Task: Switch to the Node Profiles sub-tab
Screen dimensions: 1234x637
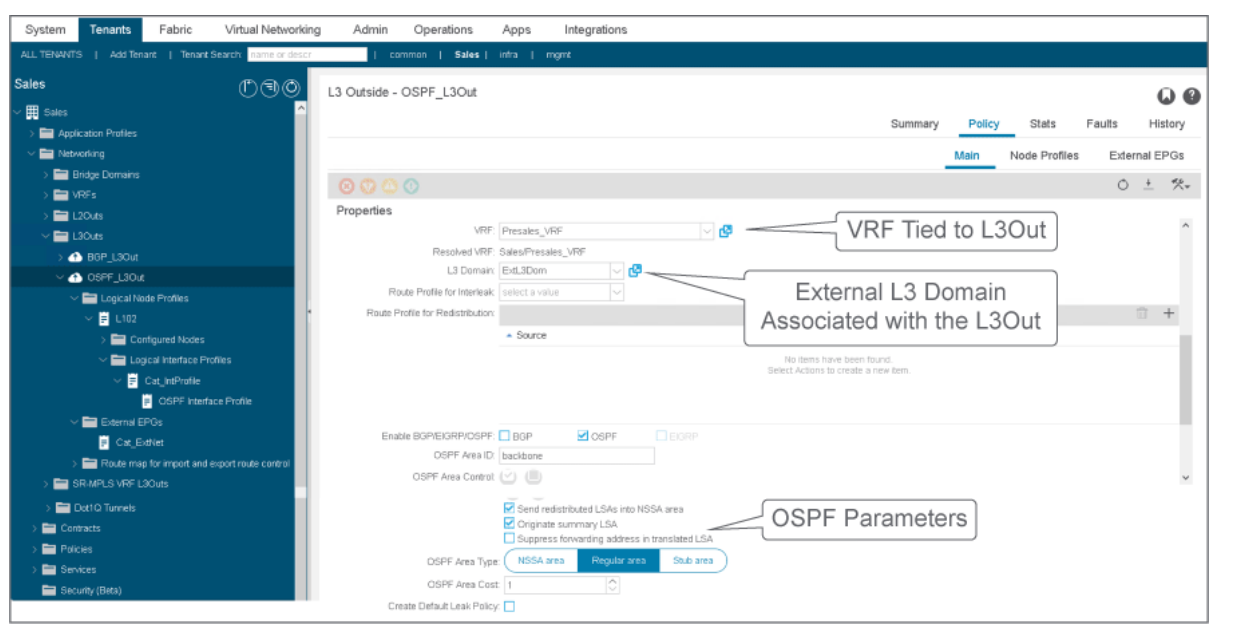Action: pos(1044,156)
